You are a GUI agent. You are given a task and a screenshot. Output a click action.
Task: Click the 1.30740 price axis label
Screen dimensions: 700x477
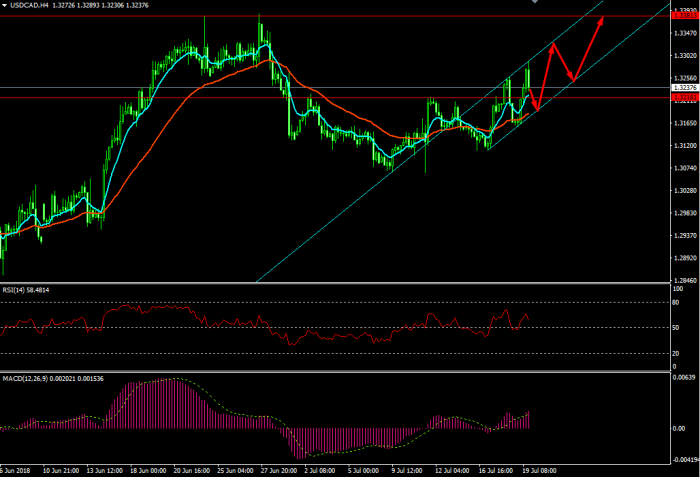pyautogui.click(x=685, y=168)
